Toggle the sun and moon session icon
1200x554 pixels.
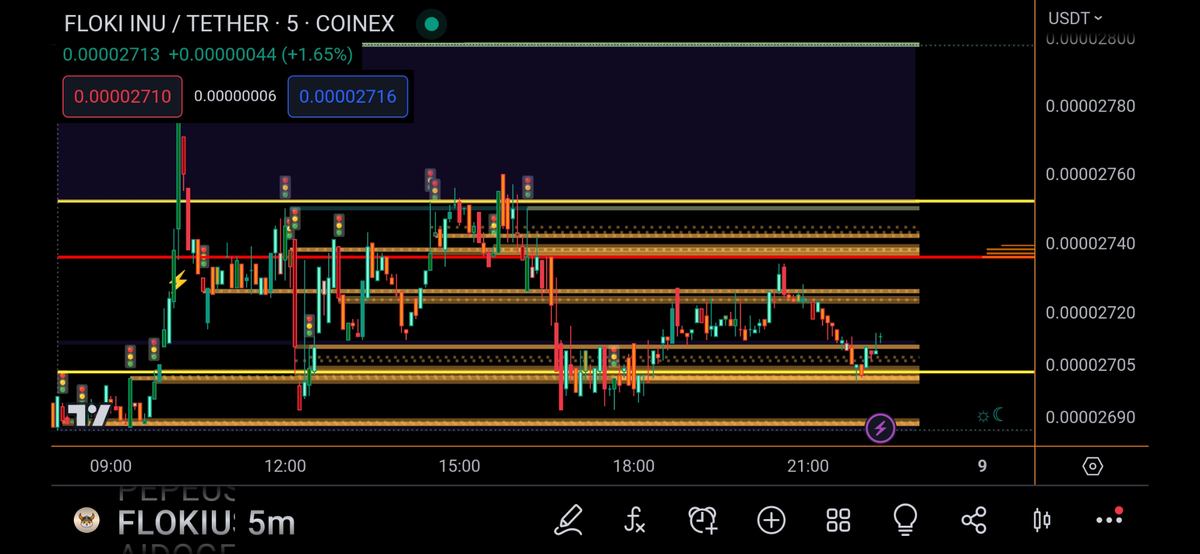989,416
